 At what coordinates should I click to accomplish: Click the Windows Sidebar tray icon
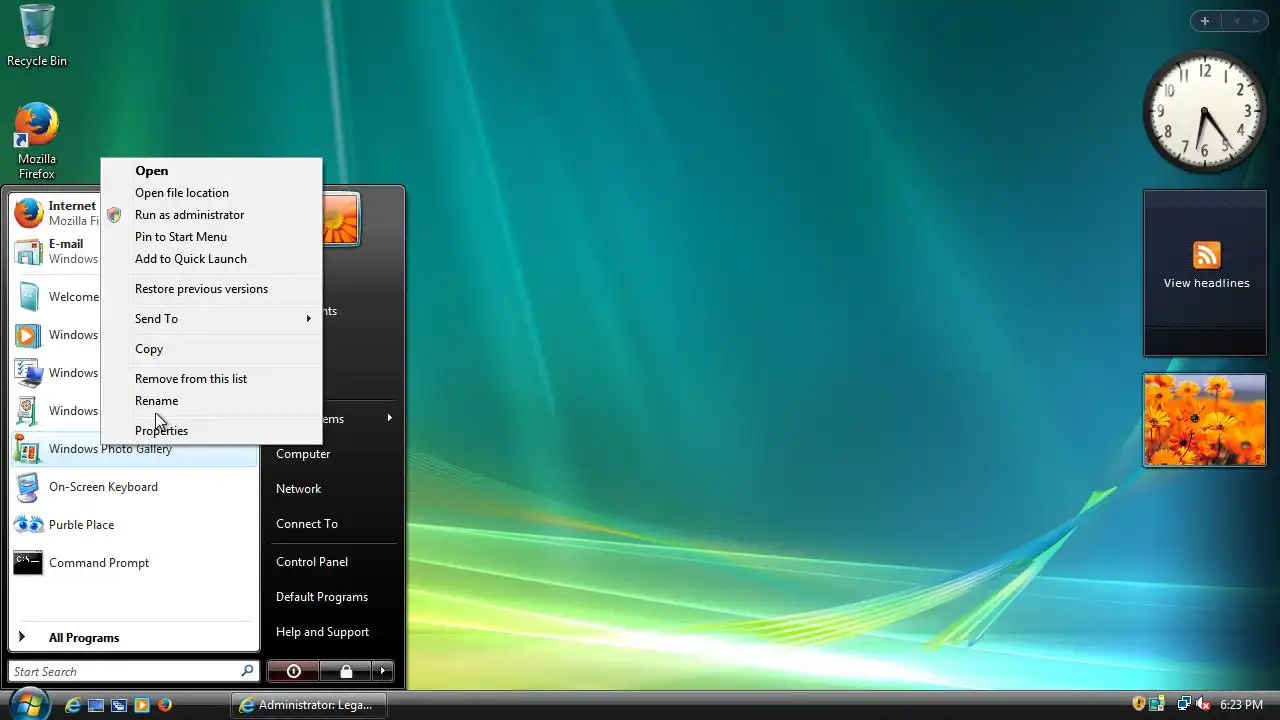click(1157, 704)
